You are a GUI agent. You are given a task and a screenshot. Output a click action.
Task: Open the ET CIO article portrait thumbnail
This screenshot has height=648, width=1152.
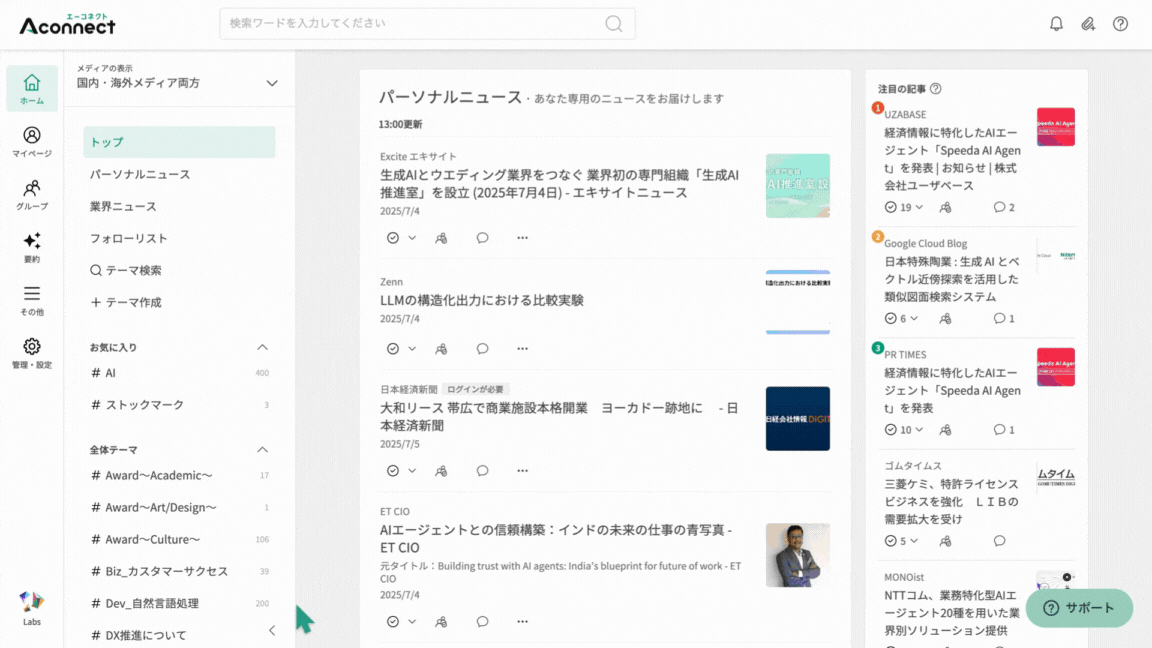click(798, 555)
